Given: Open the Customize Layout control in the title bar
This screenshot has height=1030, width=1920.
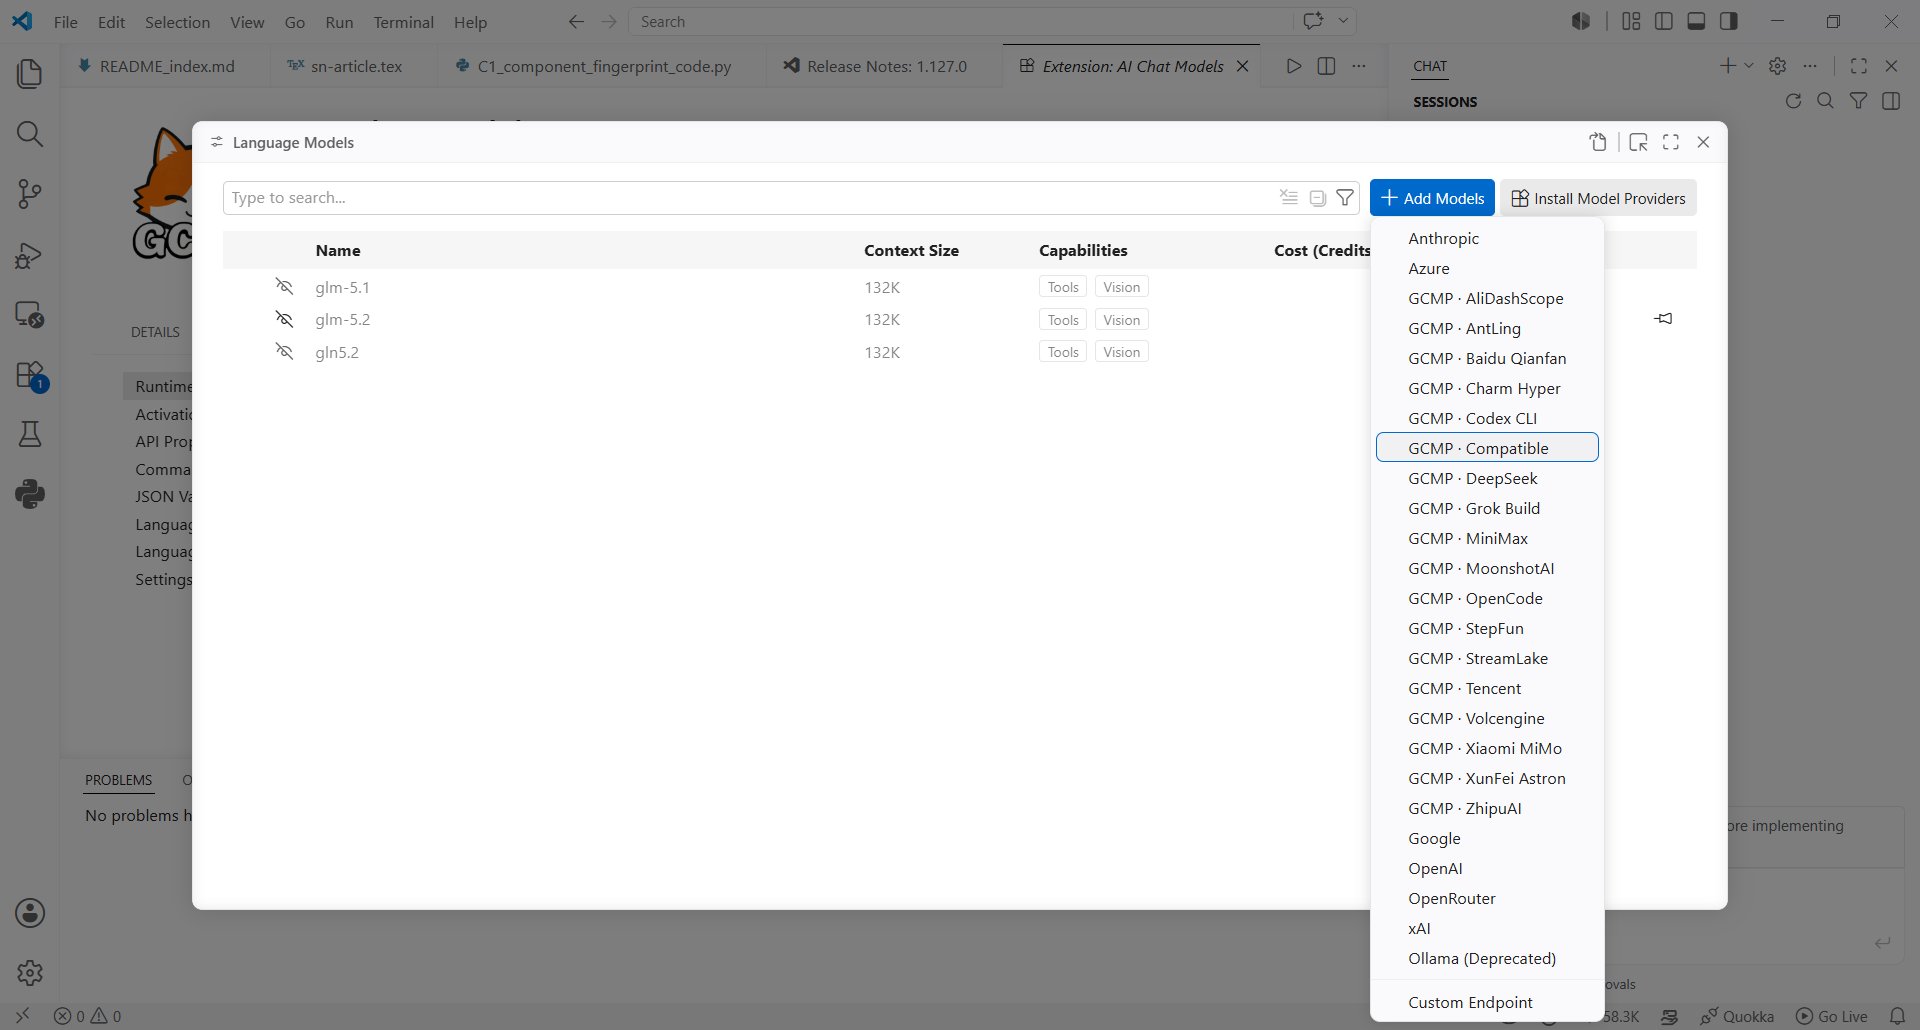Looking at the screenshot, I should click(x=1631, y=21).
